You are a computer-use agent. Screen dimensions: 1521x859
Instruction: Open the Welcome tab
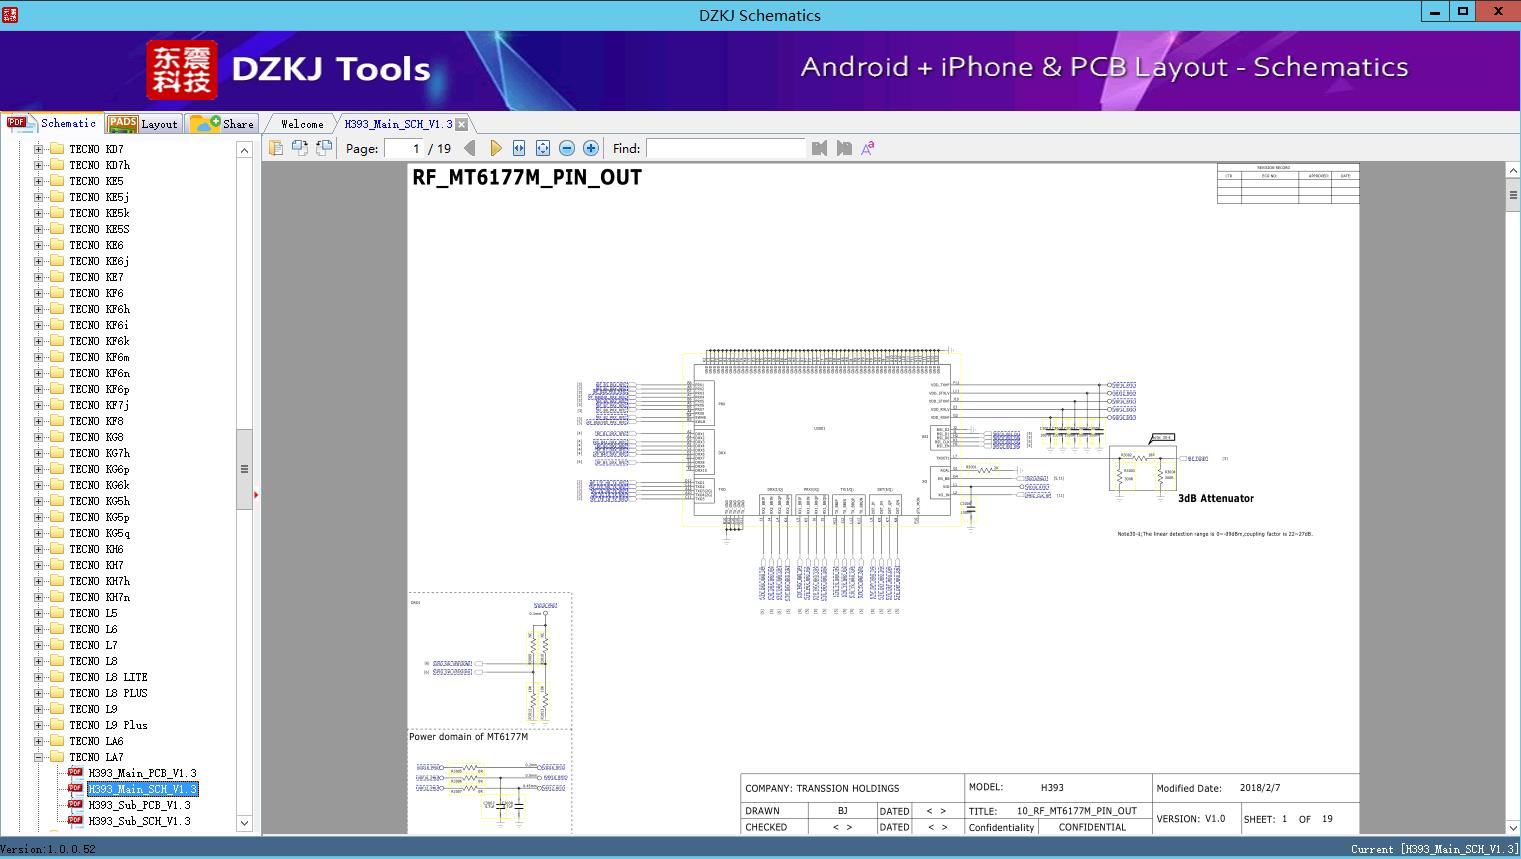click(x=302, y=124)
